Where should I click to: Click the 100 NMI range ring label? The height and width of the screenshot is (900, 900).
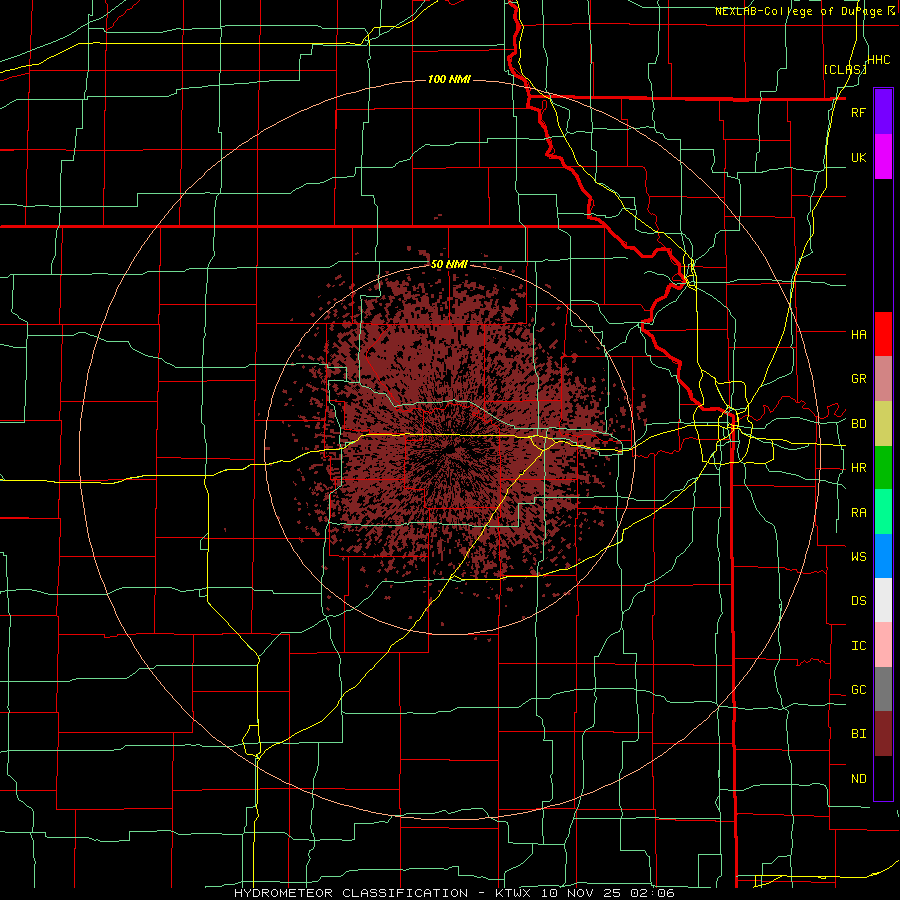[x=449, y=79]
